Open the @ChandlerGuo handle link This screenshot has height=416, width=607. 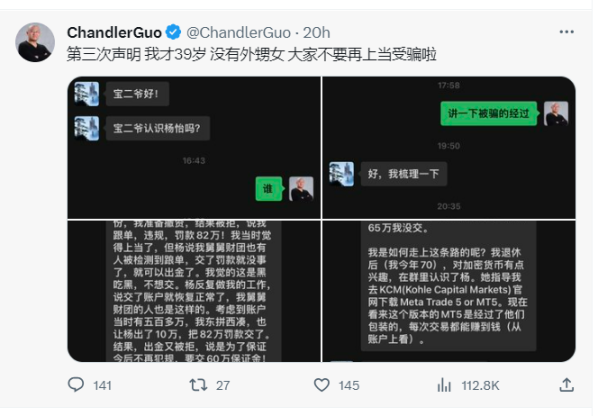pyautogui.click(x=238, y=33)
